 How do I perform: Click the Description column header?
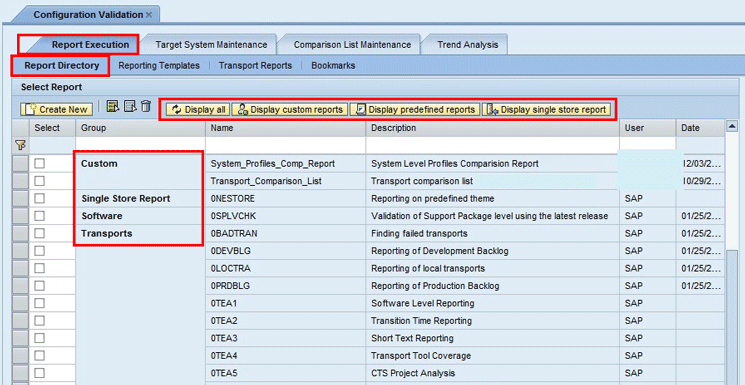click(x=493, y=128)
